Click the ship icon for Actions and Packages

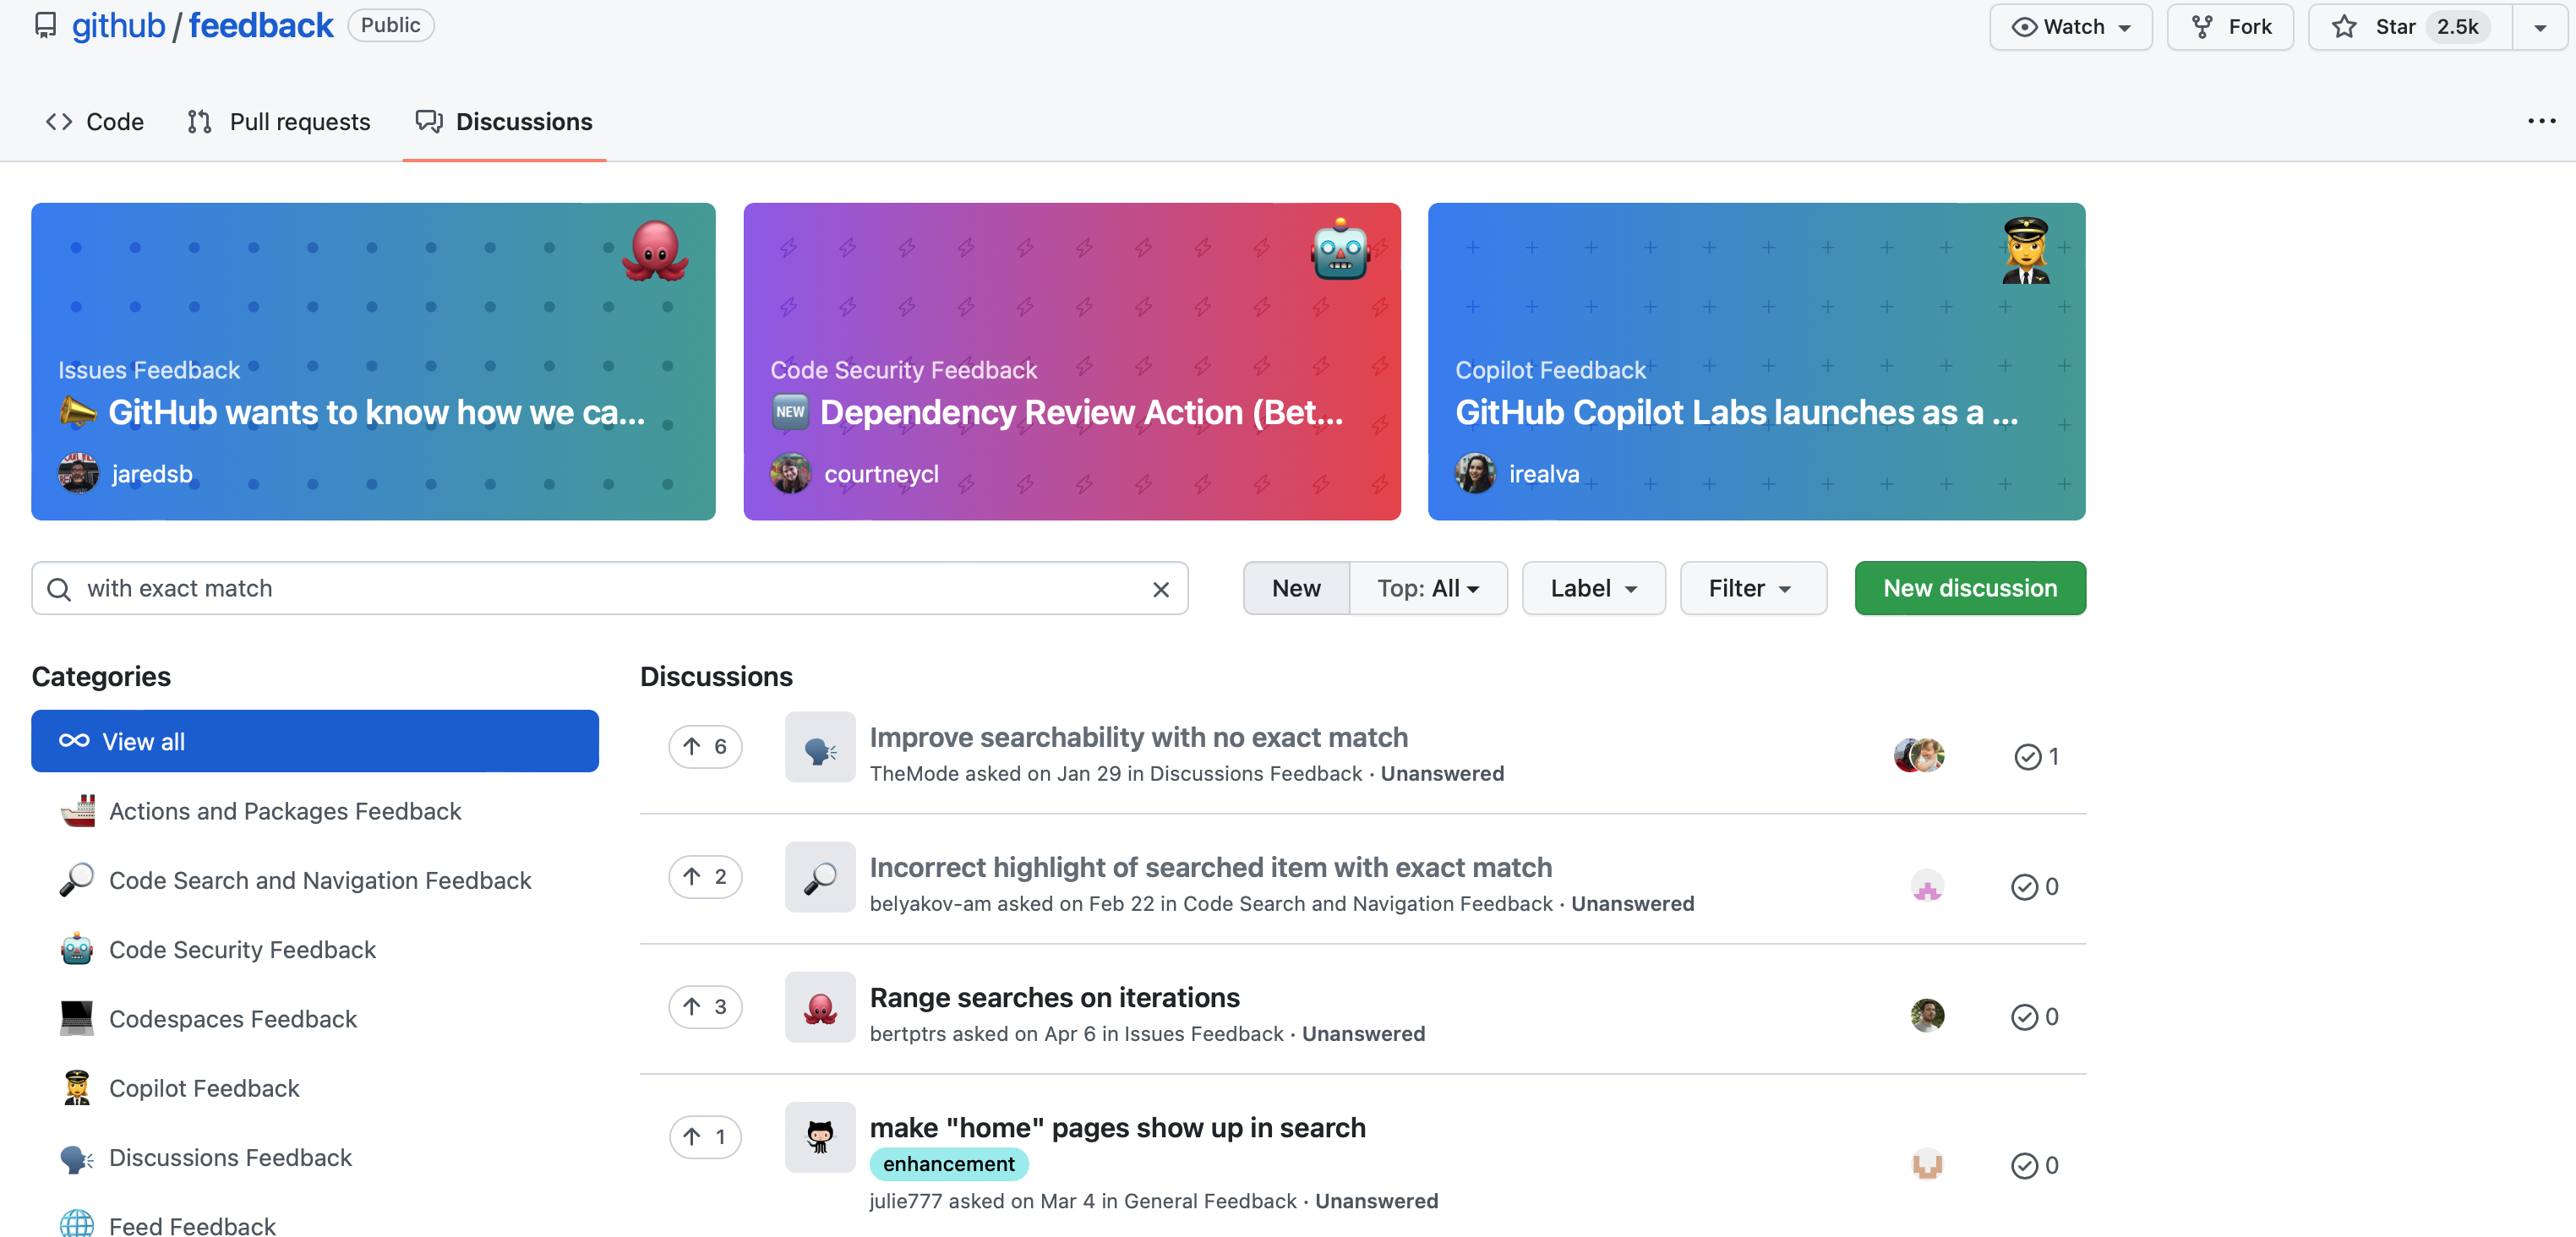point(77,811)
